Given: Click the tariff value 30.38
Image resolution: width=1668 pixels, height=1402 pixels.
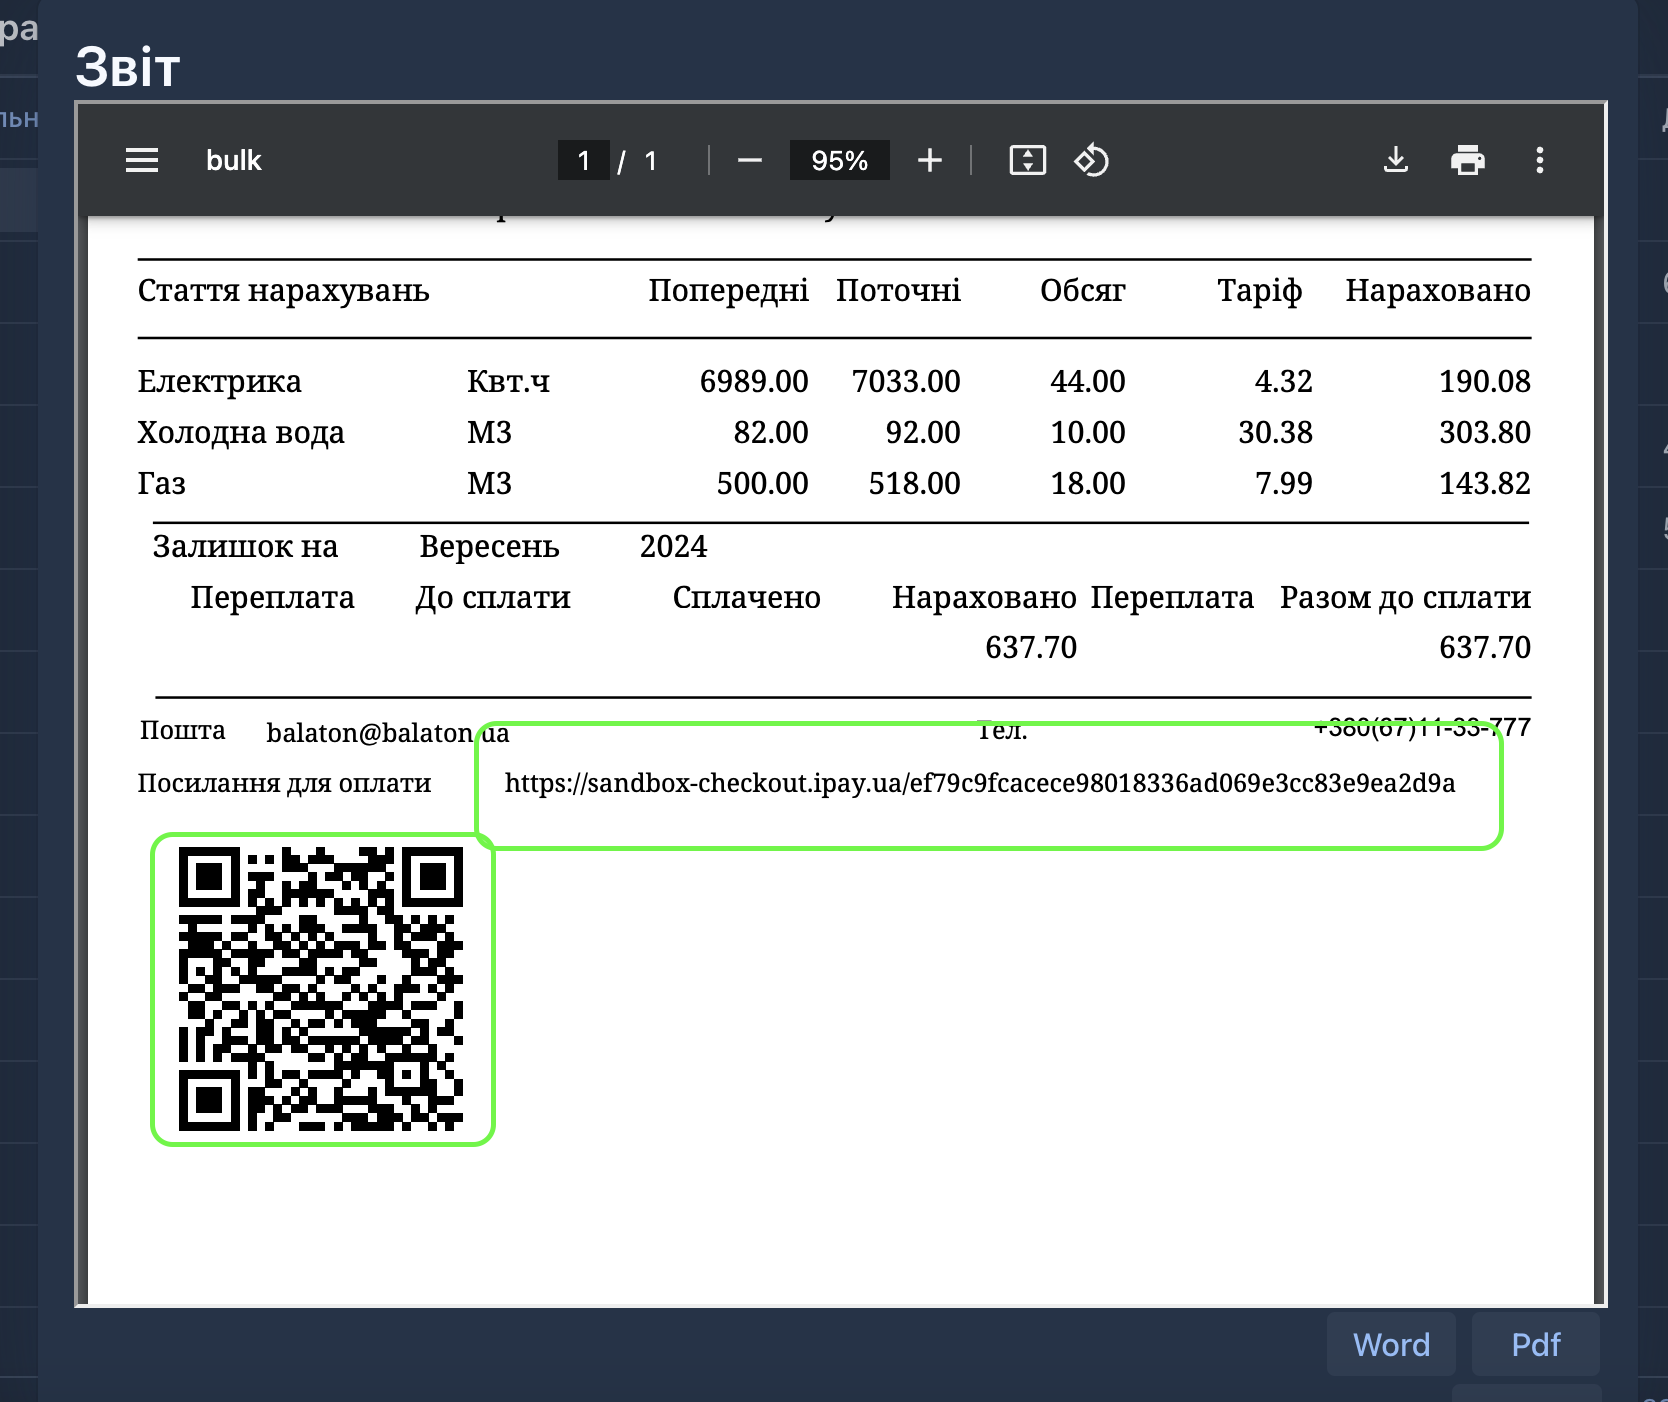Looking at the screenshot, I should (x=1275, y=432).
